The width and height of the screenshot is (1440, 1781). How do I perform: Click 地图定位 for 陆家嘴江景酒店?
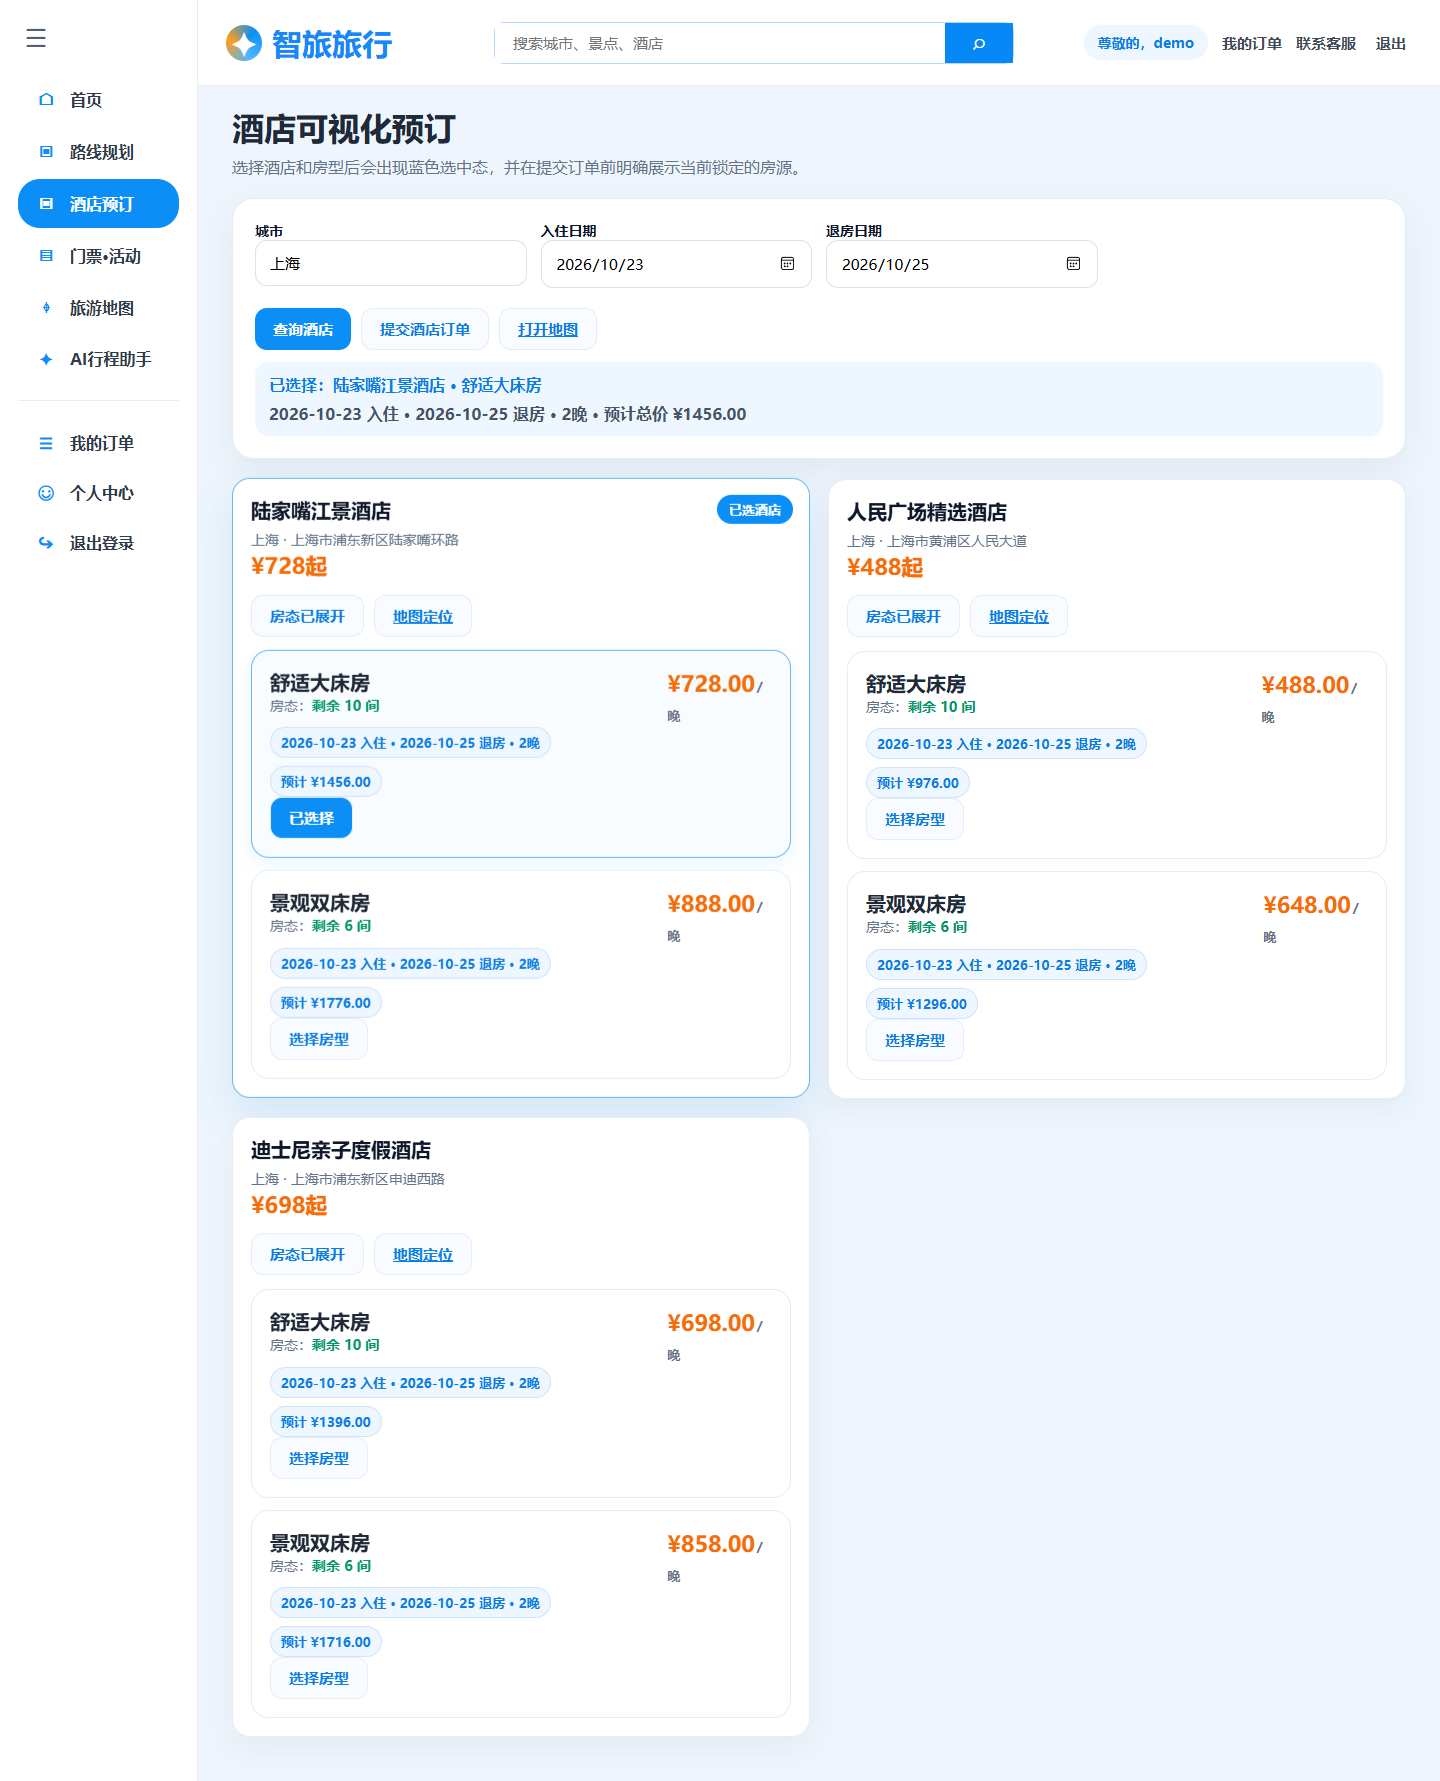tap(423, 616)
